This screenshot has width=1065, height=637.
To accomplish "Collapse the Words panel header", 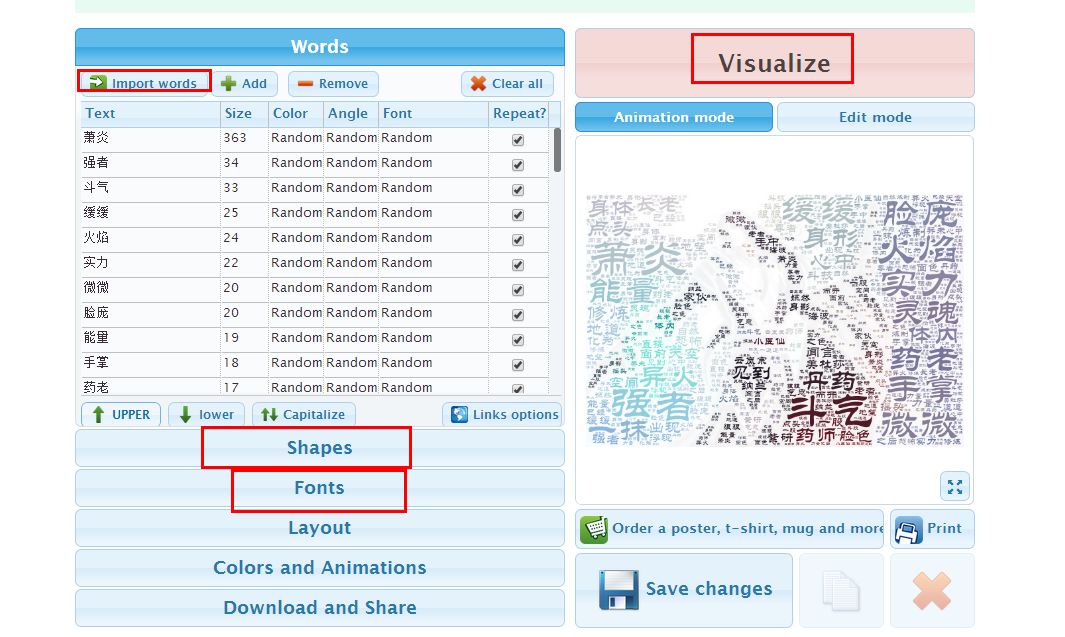I will (320, 47).
